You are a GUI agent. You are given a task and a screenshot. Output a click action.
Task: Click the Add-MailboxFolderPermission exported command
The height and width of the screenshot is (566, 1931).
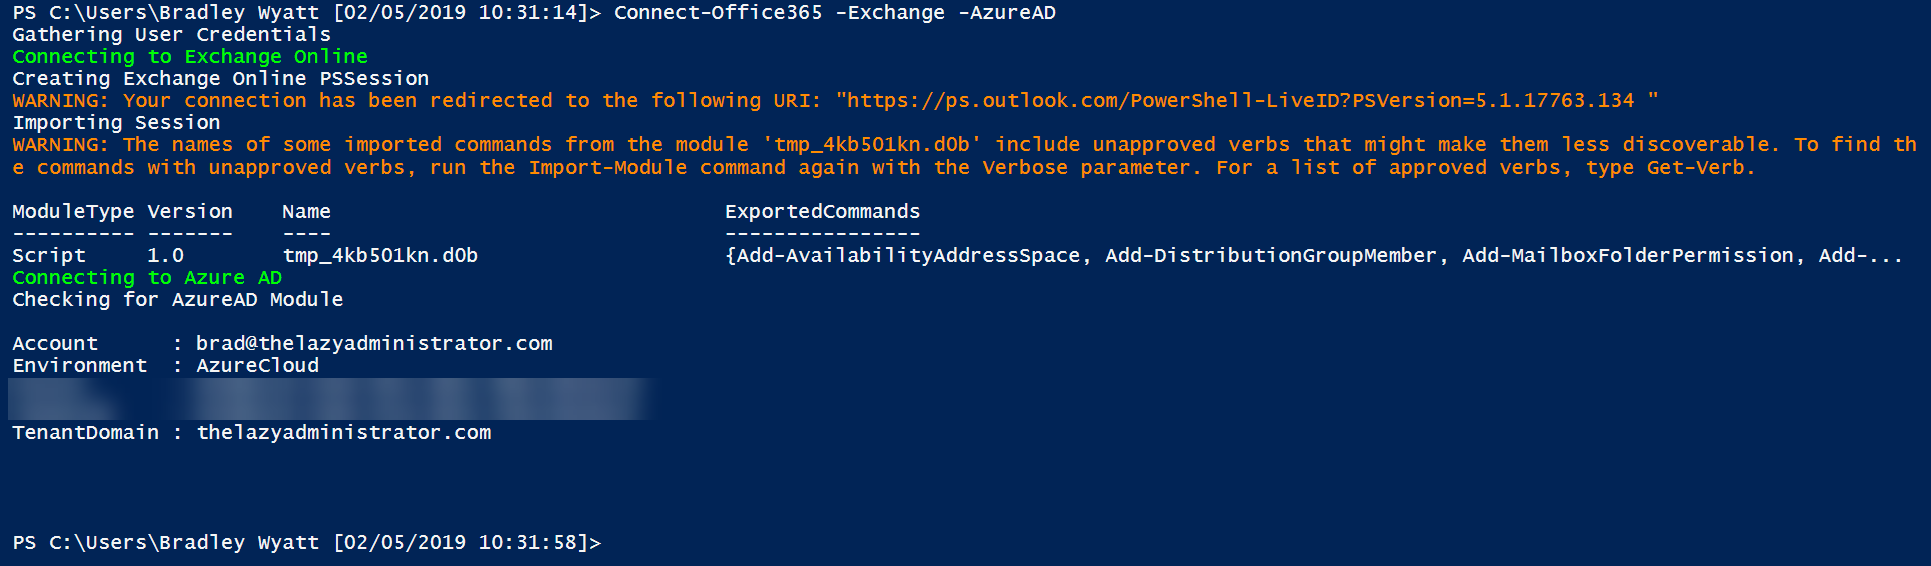coord(1628,256)
